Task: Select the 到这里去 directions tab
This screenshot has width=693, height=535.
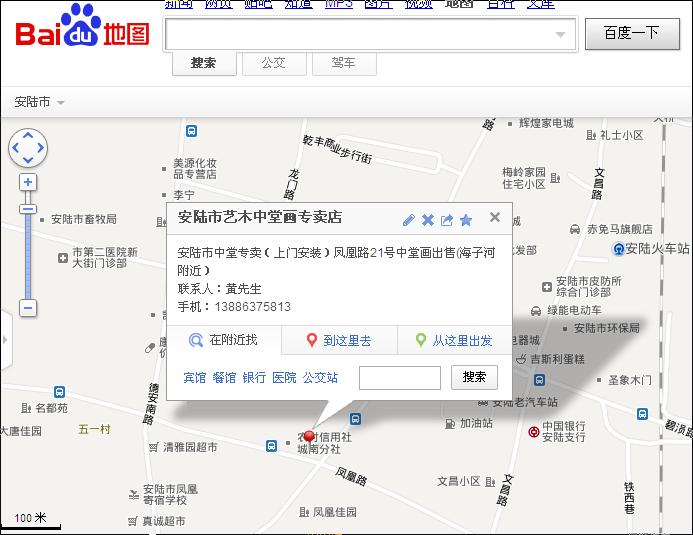Action: pos(339,340)
